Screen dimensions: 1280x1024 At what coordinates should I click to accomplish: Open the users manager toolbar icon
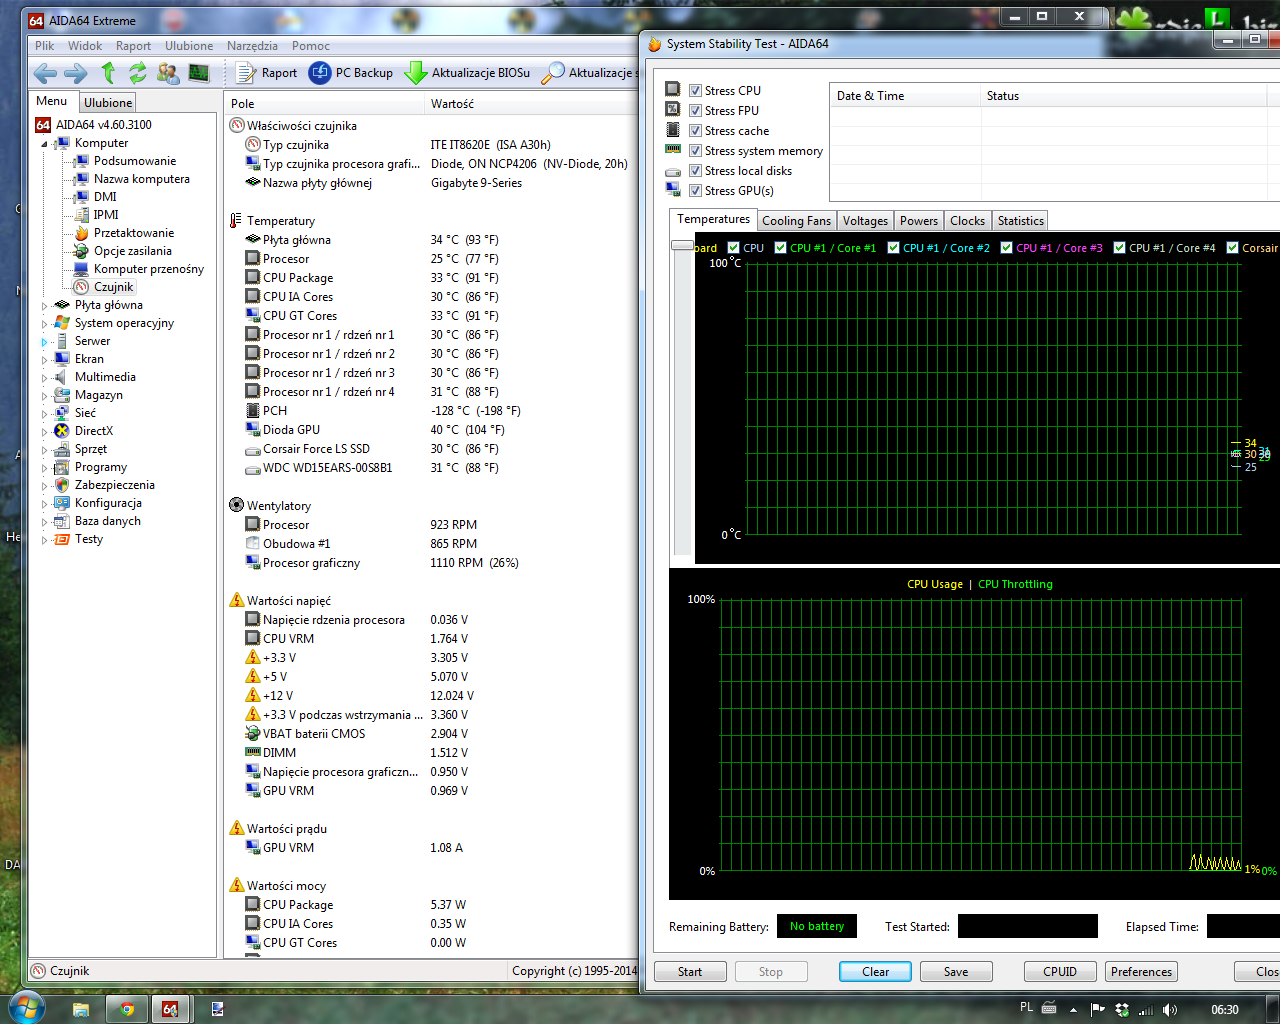click(x=168, y=72)
